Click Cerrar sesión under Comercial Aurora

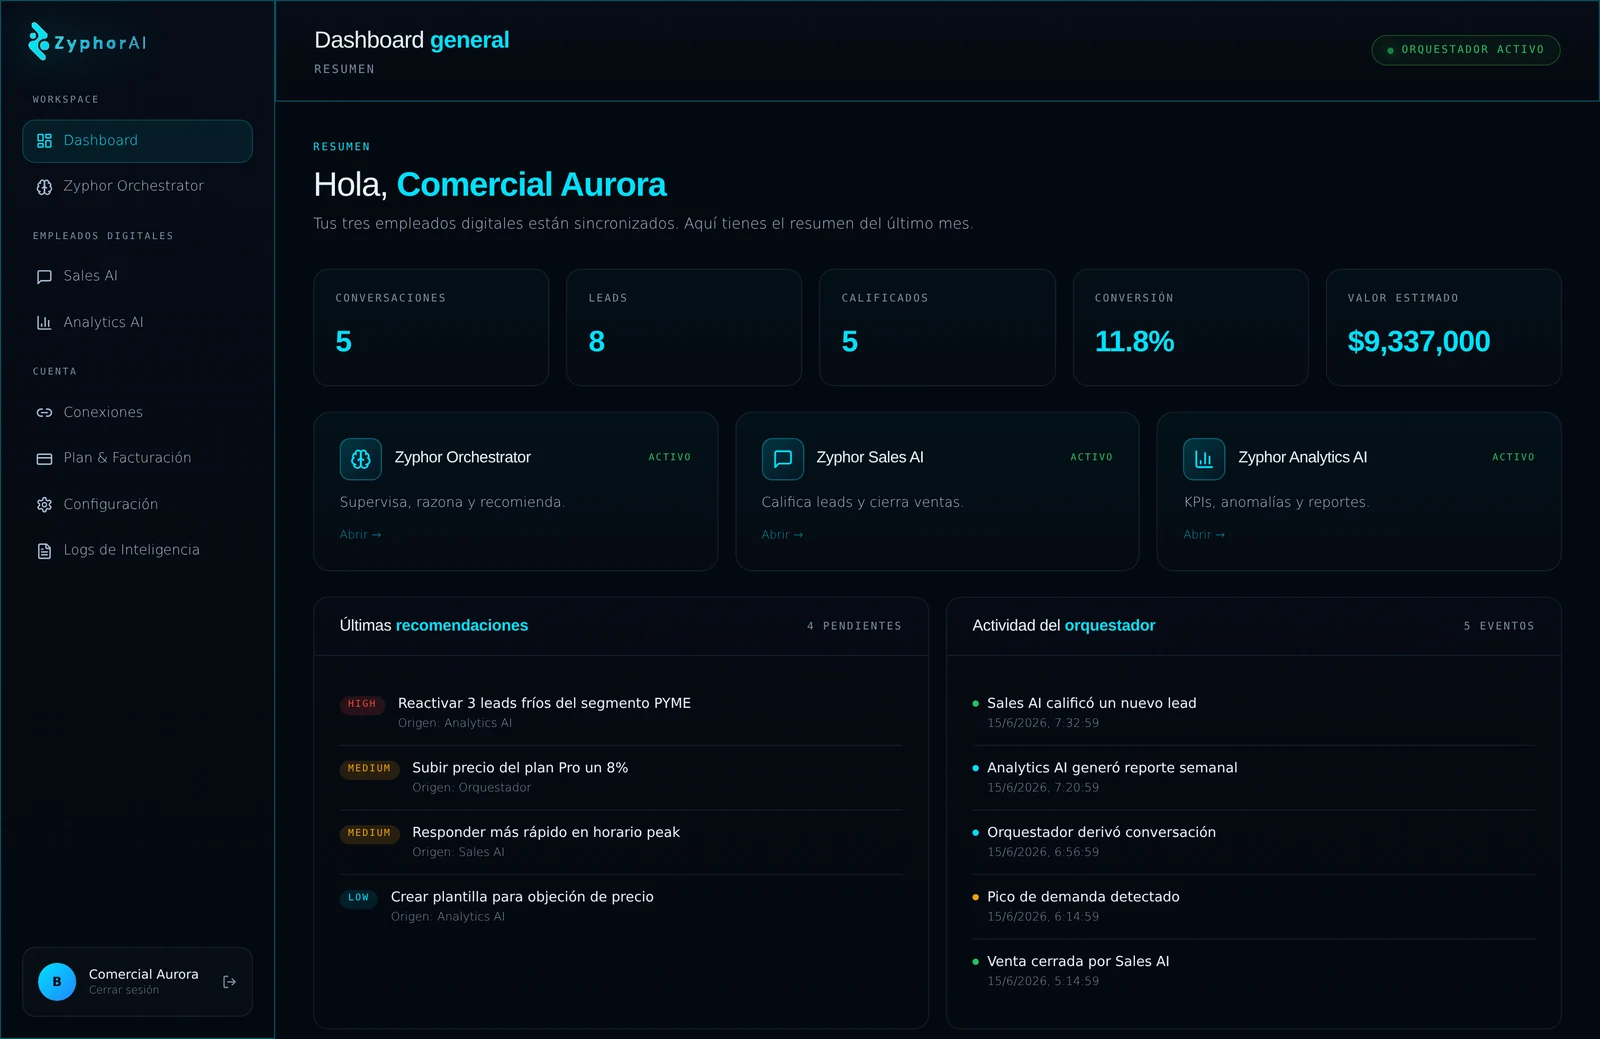click(x=124, y=990)
